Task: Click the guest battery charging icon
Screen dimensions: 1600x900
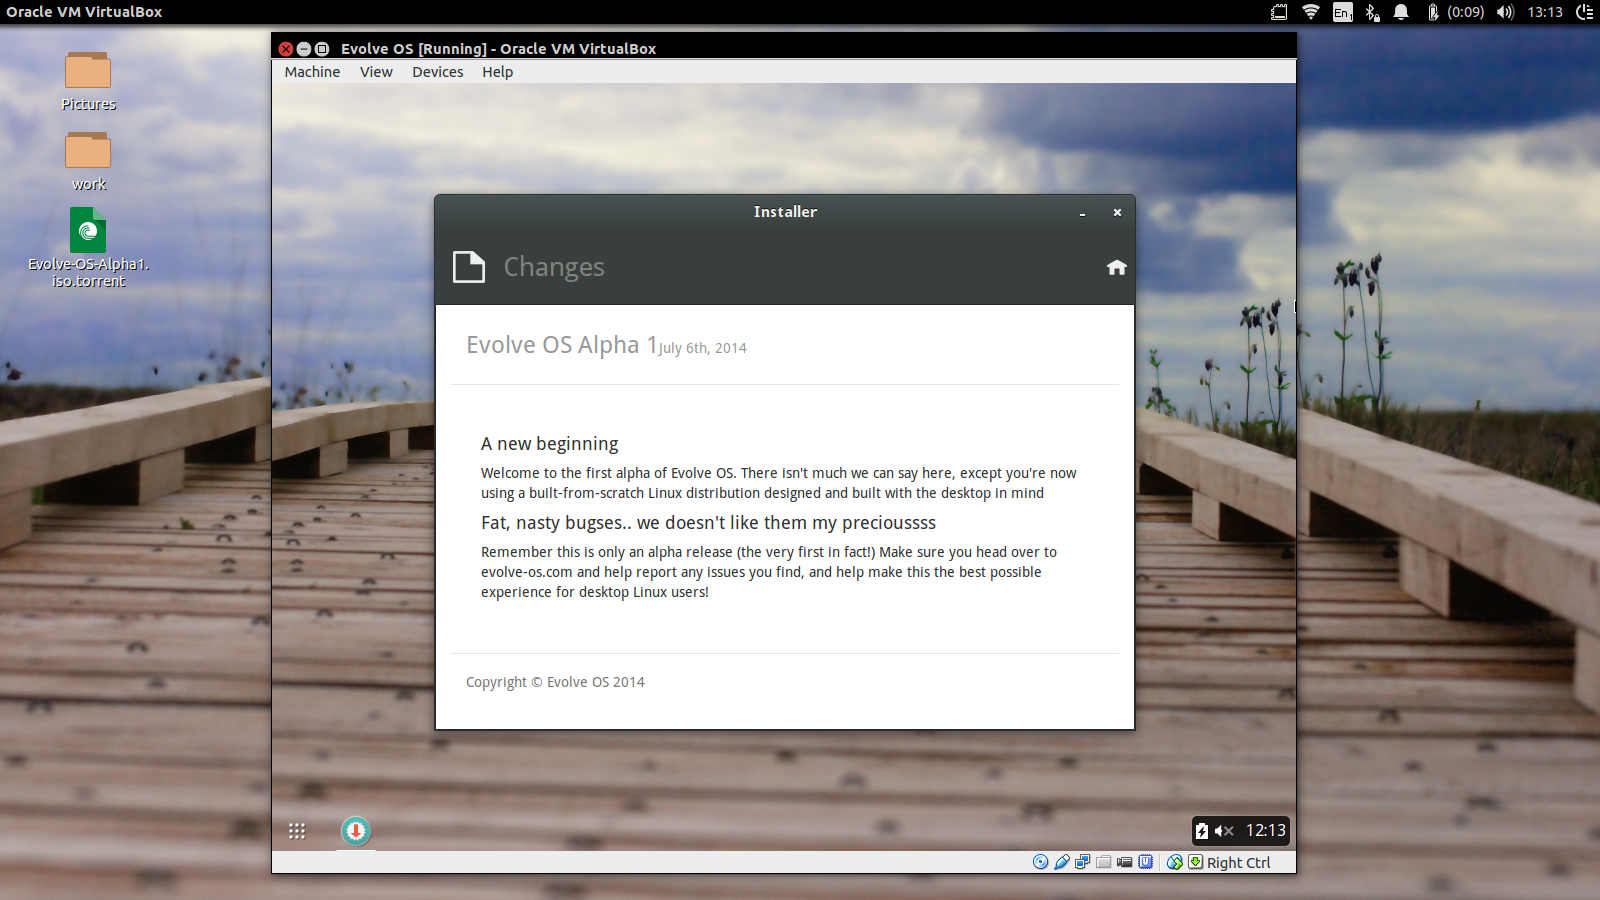Action: pos(1202,831)
